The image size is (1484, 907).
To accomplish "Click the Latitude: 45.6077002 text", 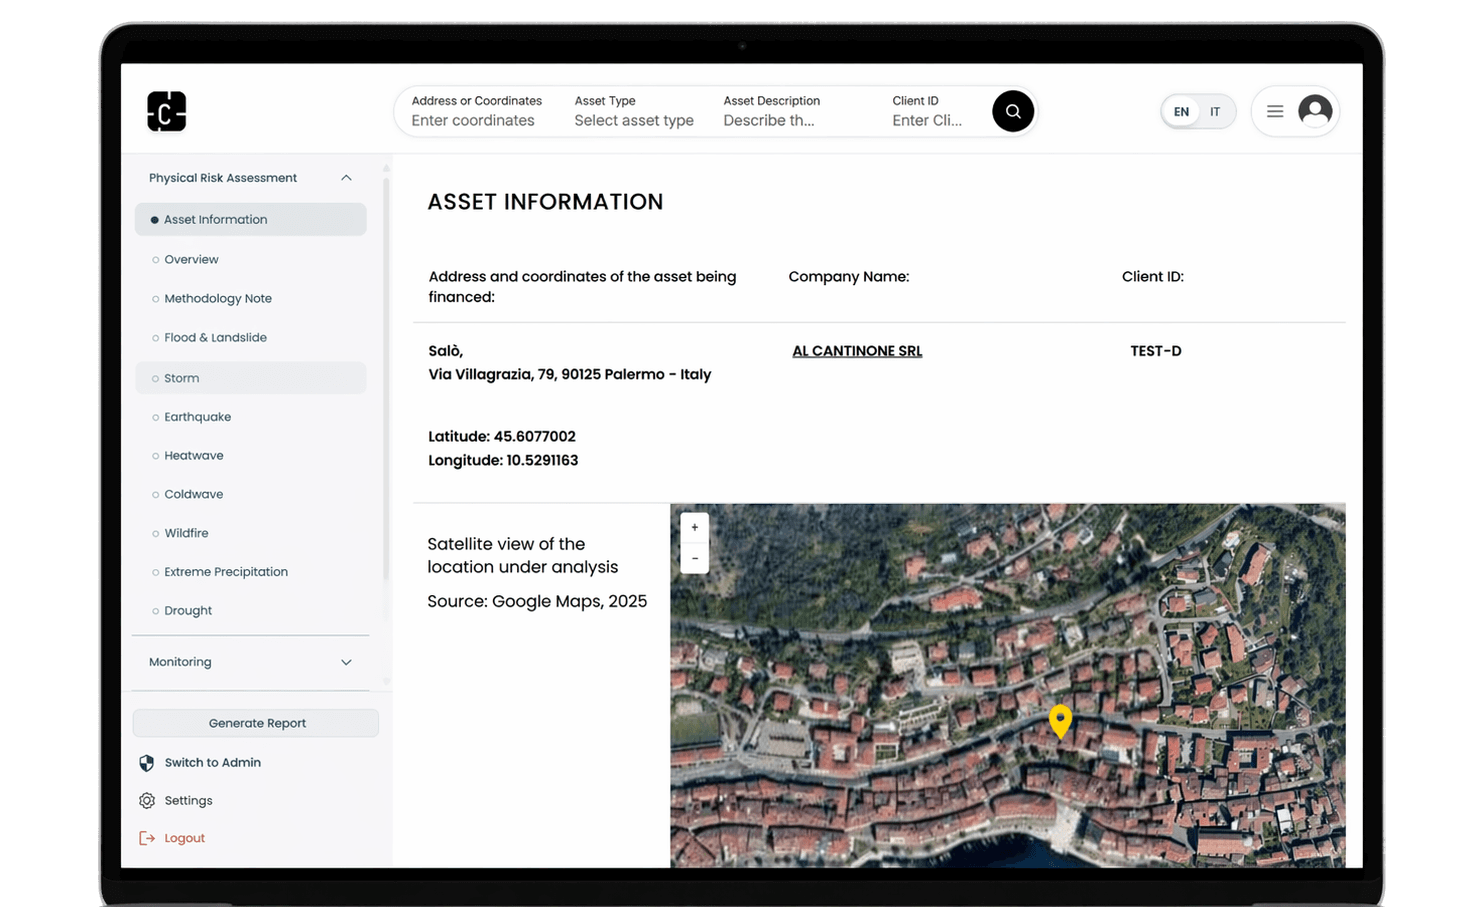I will pos(502,436).
